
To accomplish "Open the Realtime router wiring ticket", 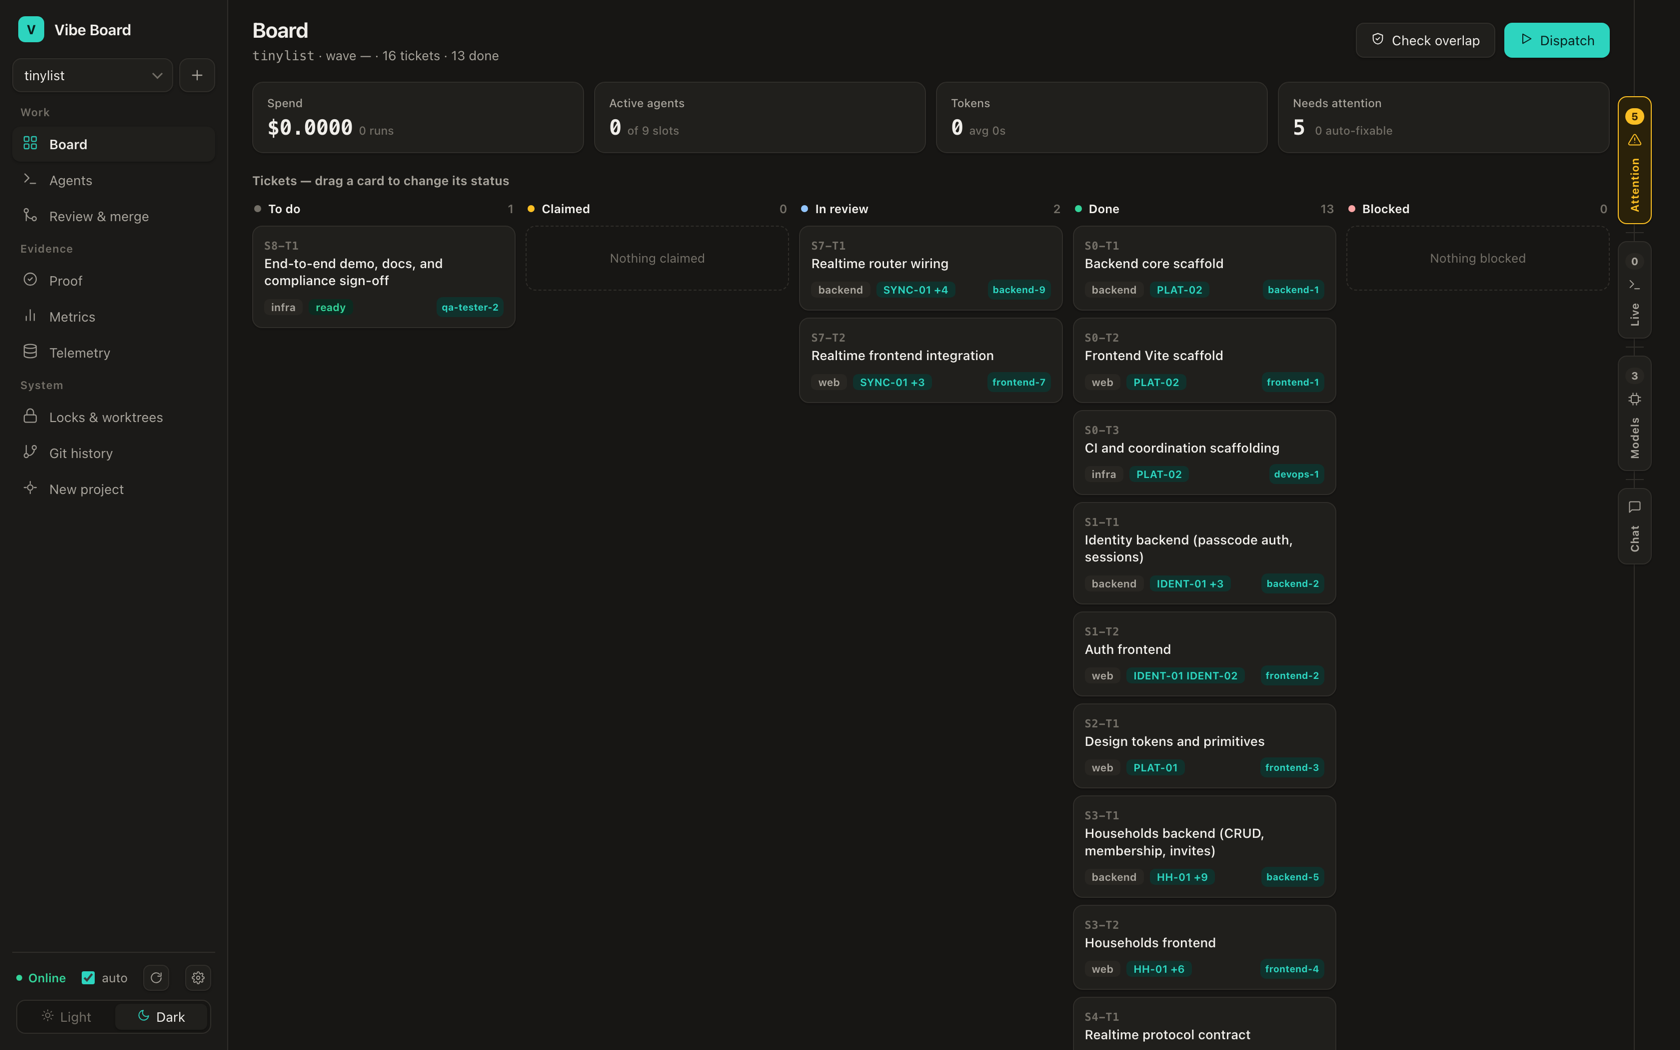I will pyautogui.click(x=930, y=268).
